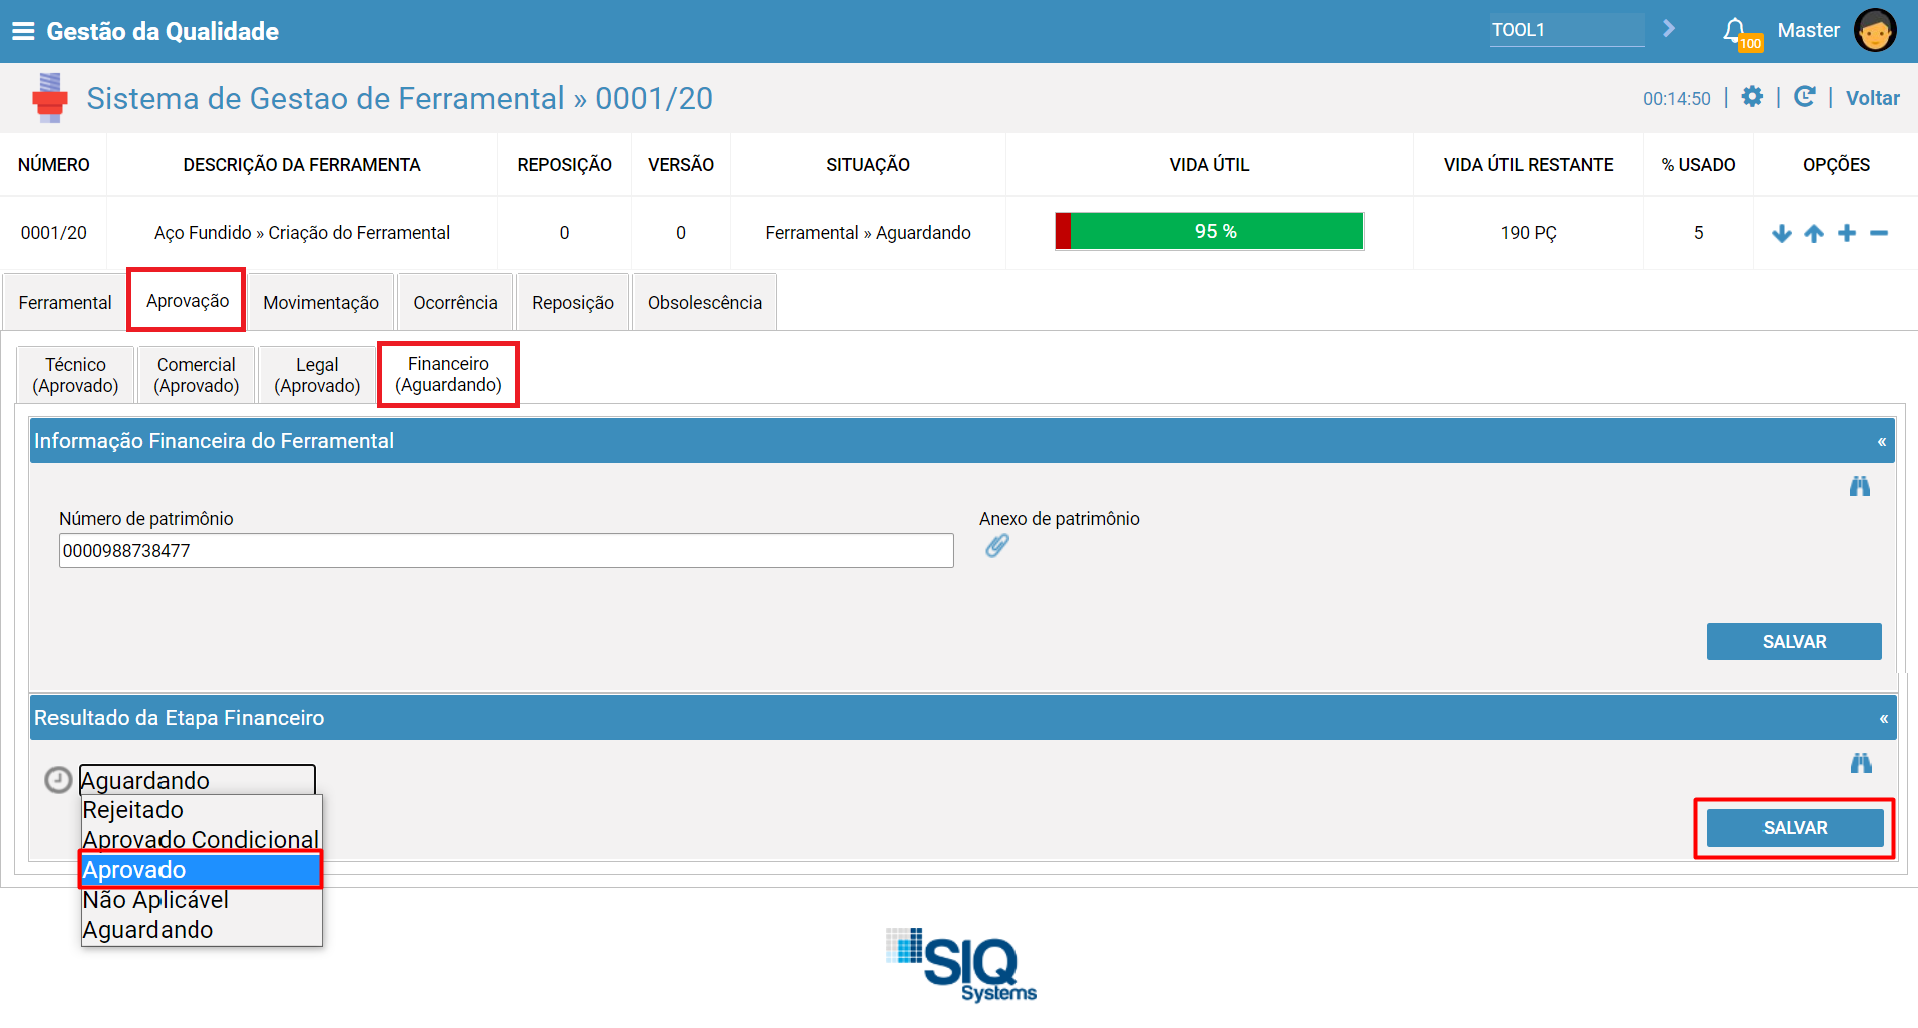Select Aprovado Condicional option
Image resolution: width=1918 pixels, height=1028 pixels.
click(x=201, y=840)
